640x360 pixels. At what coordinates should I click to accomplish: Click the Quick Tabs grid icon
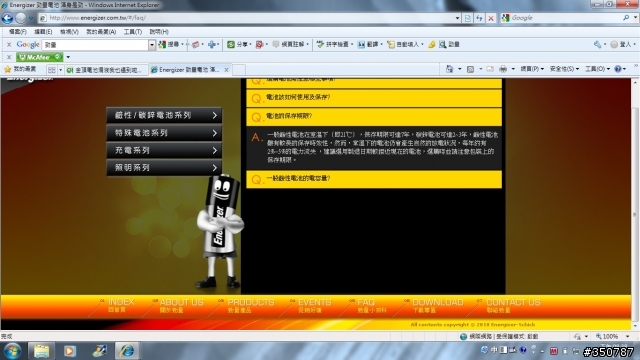click(x=51, y=70)
